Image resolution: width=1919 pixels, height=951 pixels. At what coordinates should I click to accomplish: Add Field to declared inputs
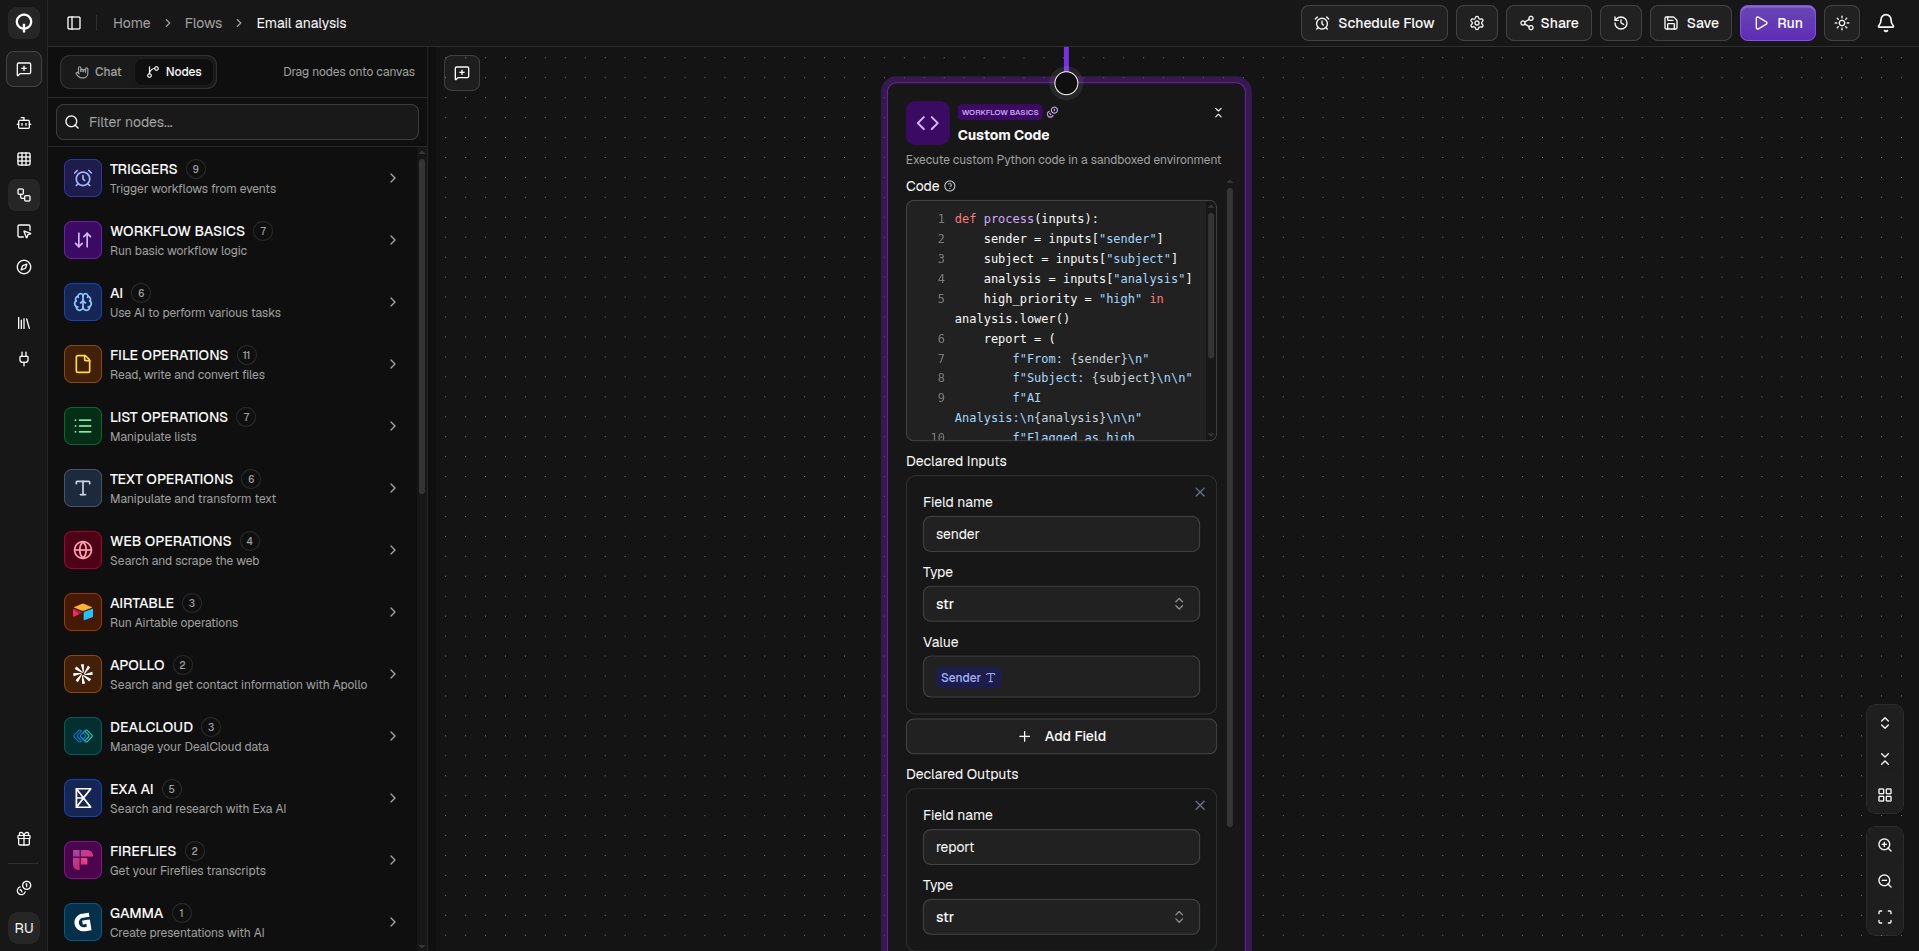[x=1061, y=736]
